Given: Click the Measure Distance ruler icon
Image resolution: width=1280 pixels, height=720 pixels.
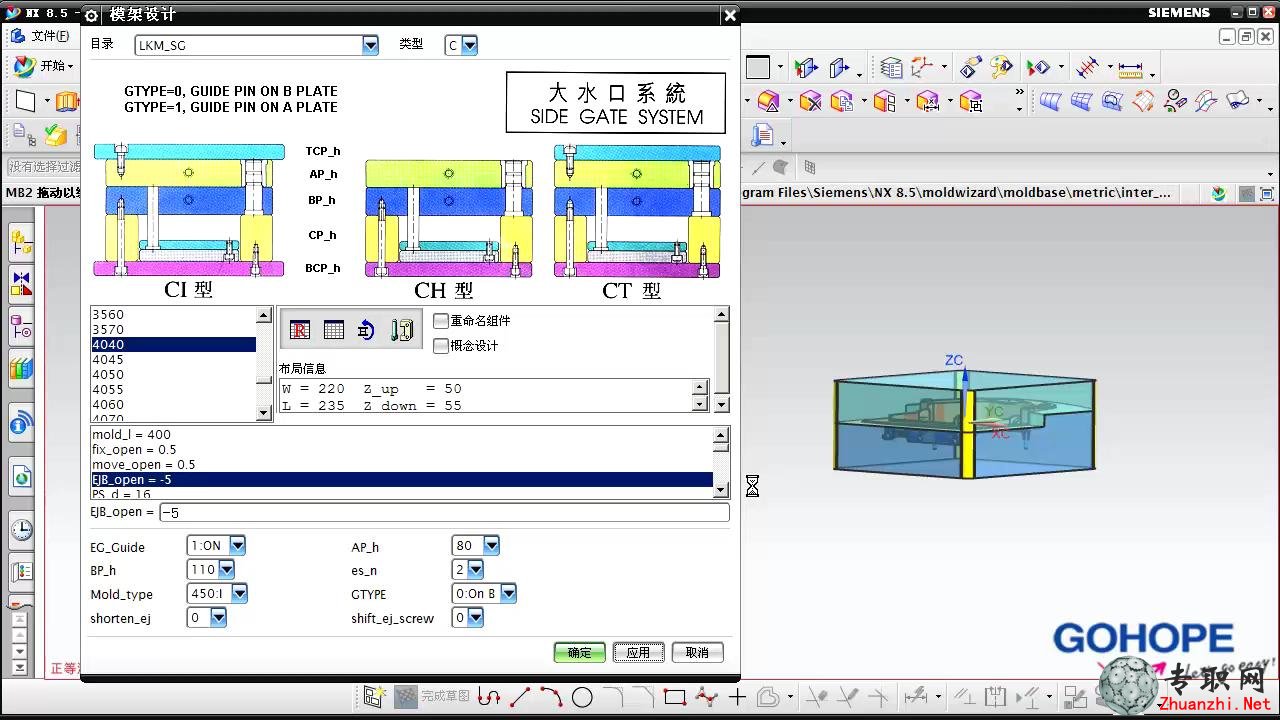Looking at the screenshot, I should click(x=1130, y=68).
